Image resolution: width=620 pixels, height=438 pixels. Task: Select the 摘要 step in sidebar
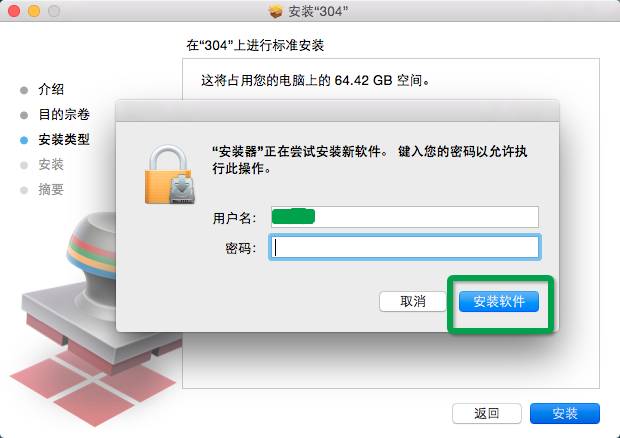(x=51, y=189)
